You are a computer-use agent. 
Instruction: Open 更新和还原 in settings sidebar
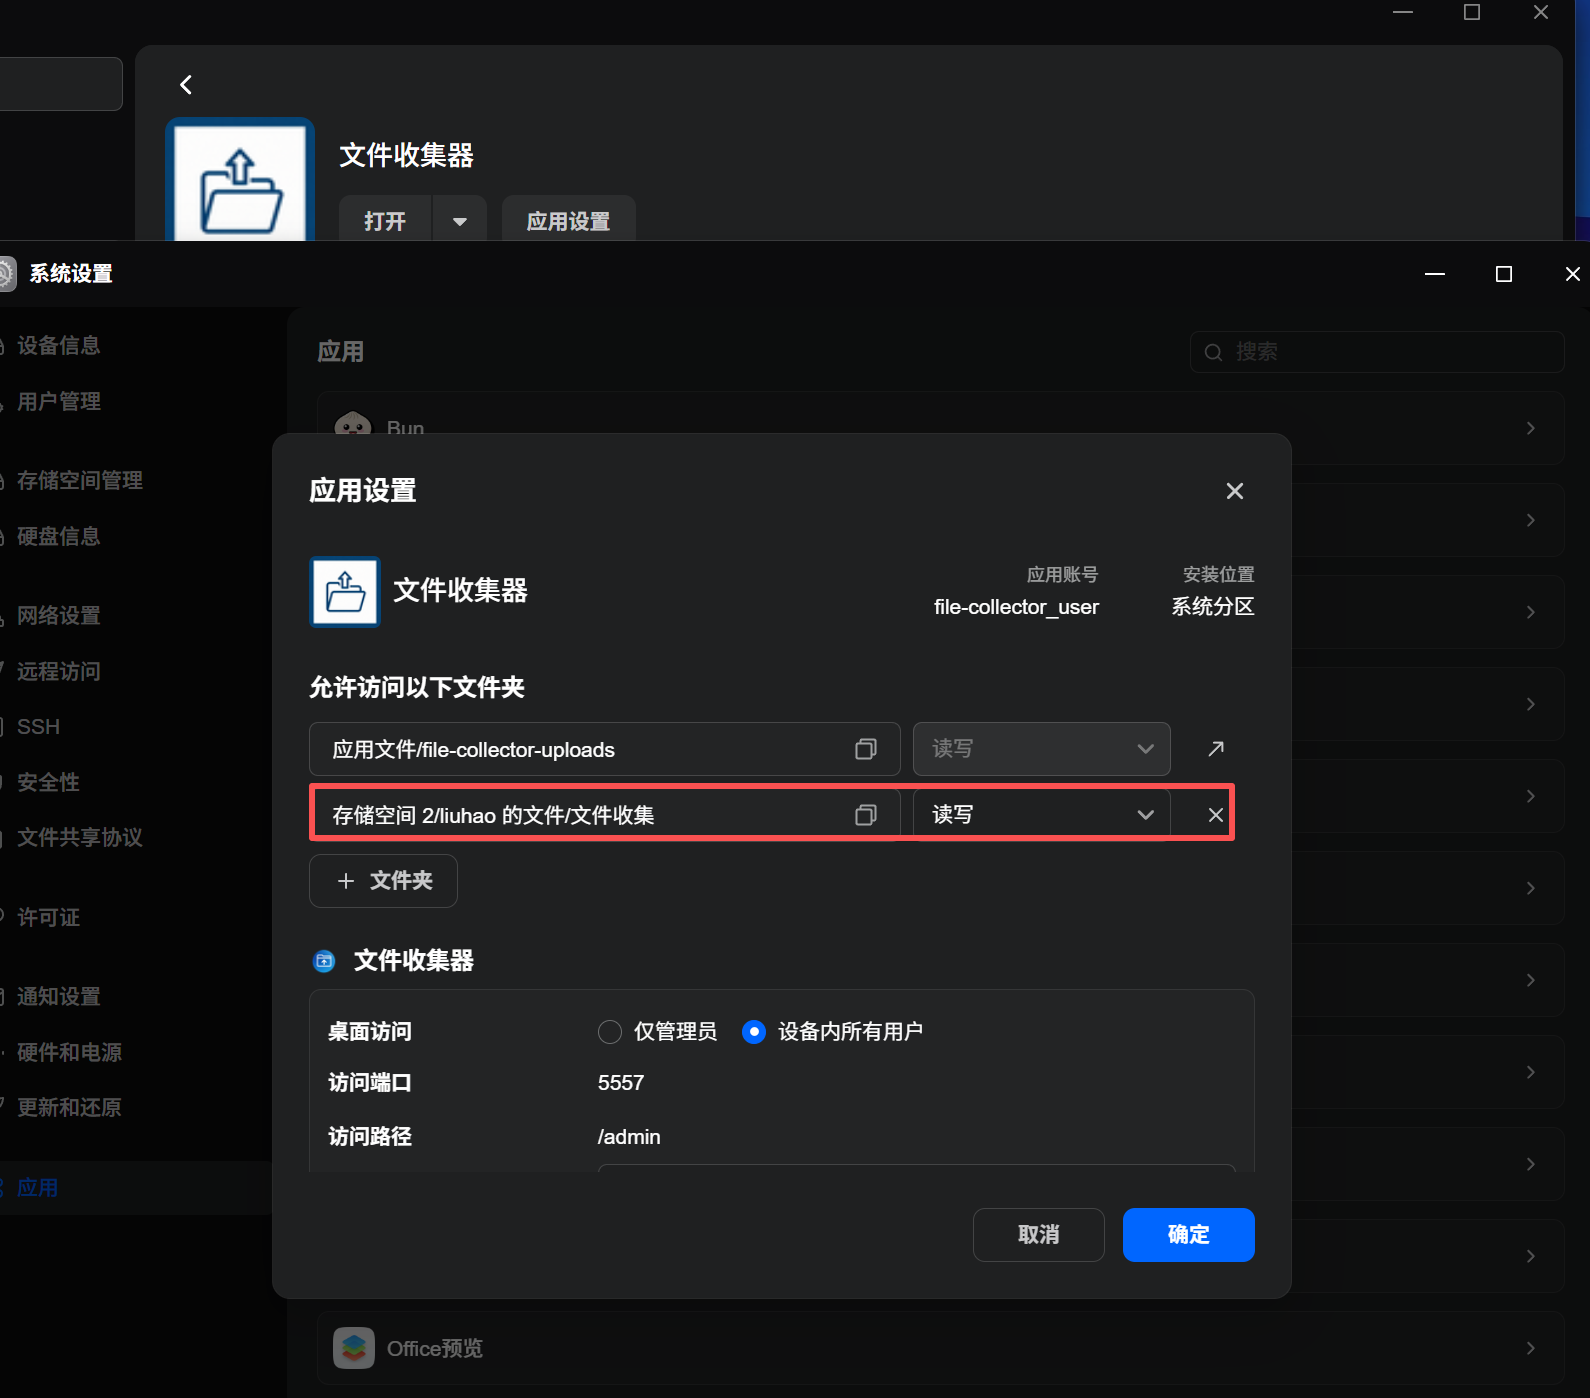tap(69, 1108)
